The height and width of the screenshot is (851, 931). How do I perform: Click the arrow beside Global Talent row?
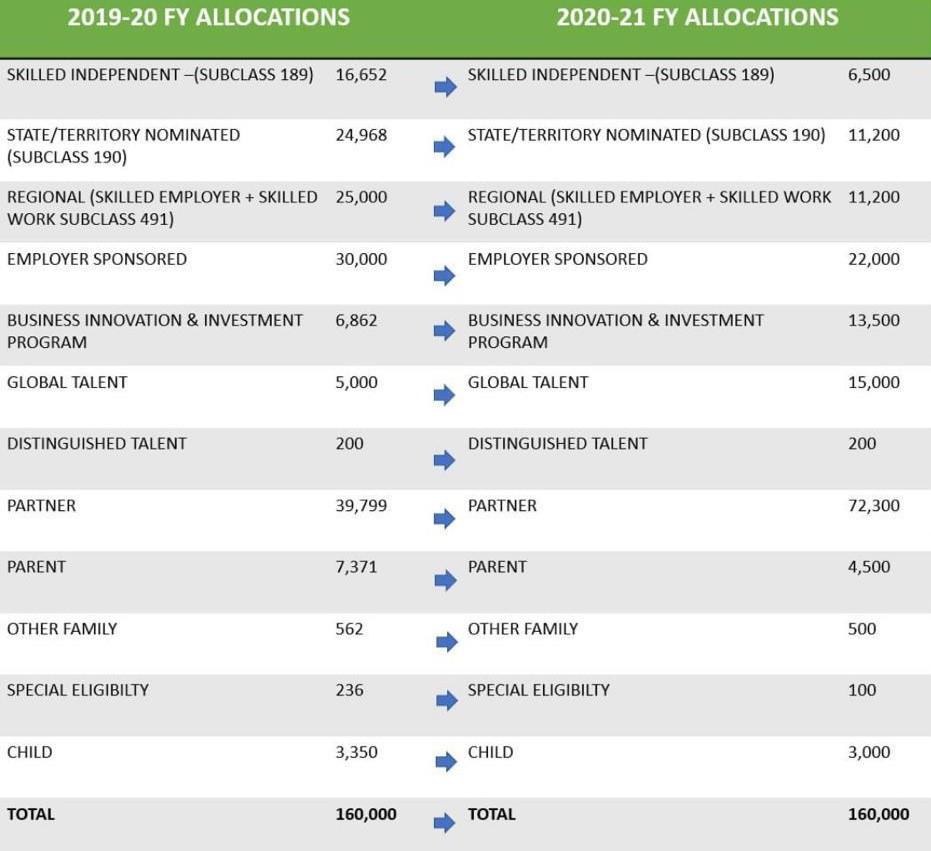pyautogui.click(x=445, y=395)
